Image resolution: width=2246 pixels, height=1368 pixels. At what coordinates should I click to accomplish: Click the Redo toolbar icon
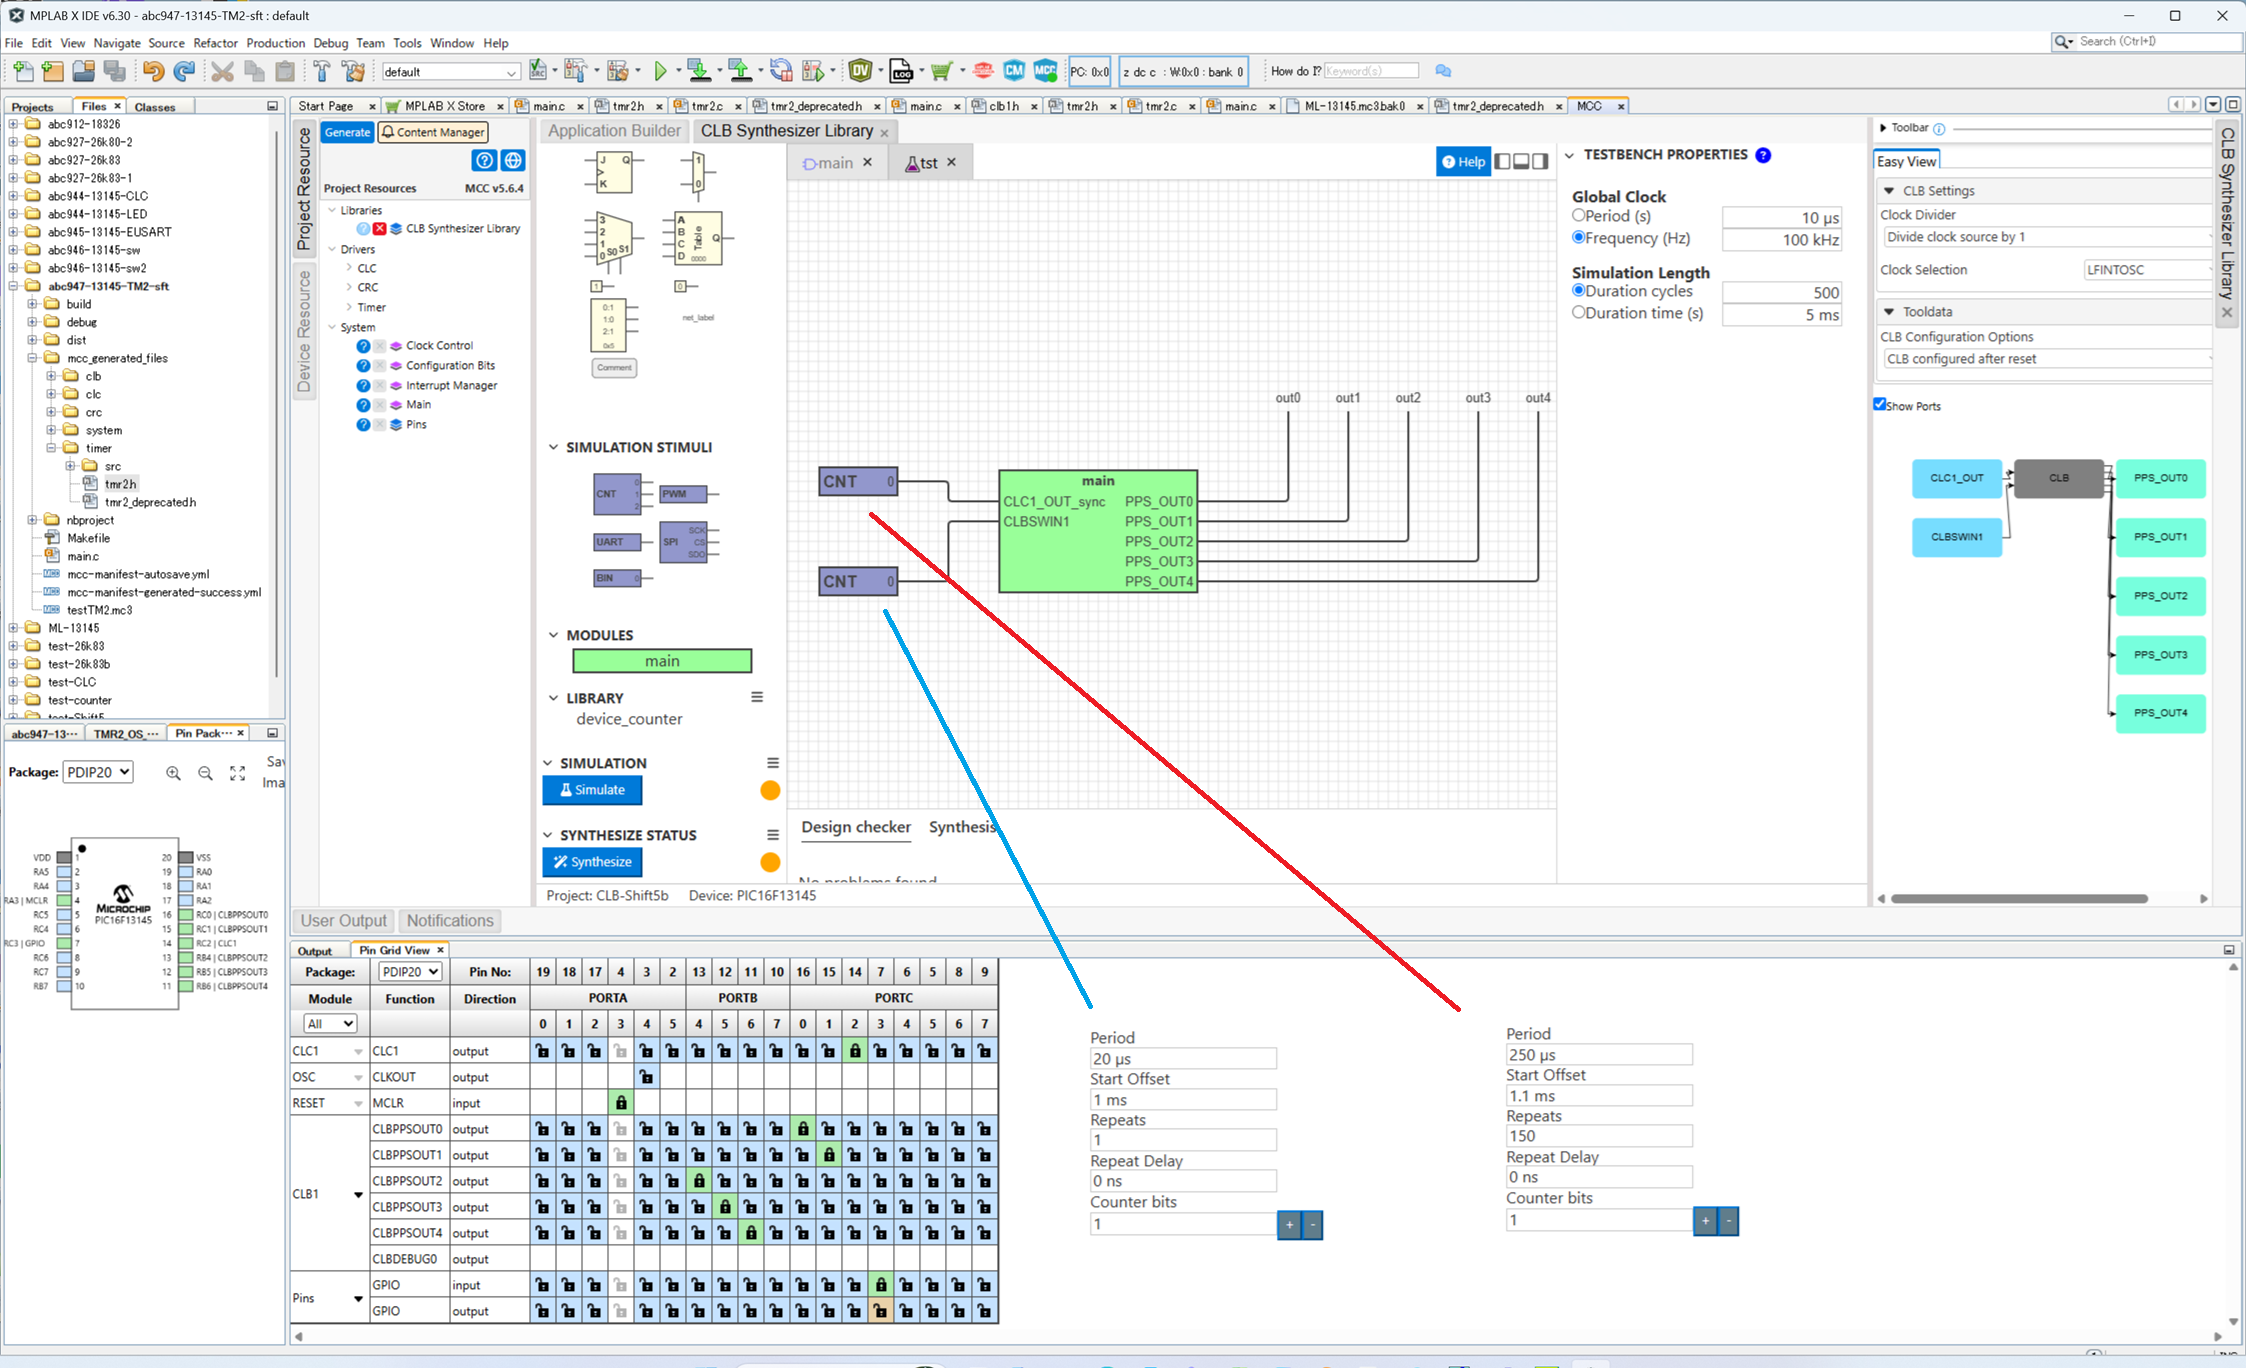[184, 71]
